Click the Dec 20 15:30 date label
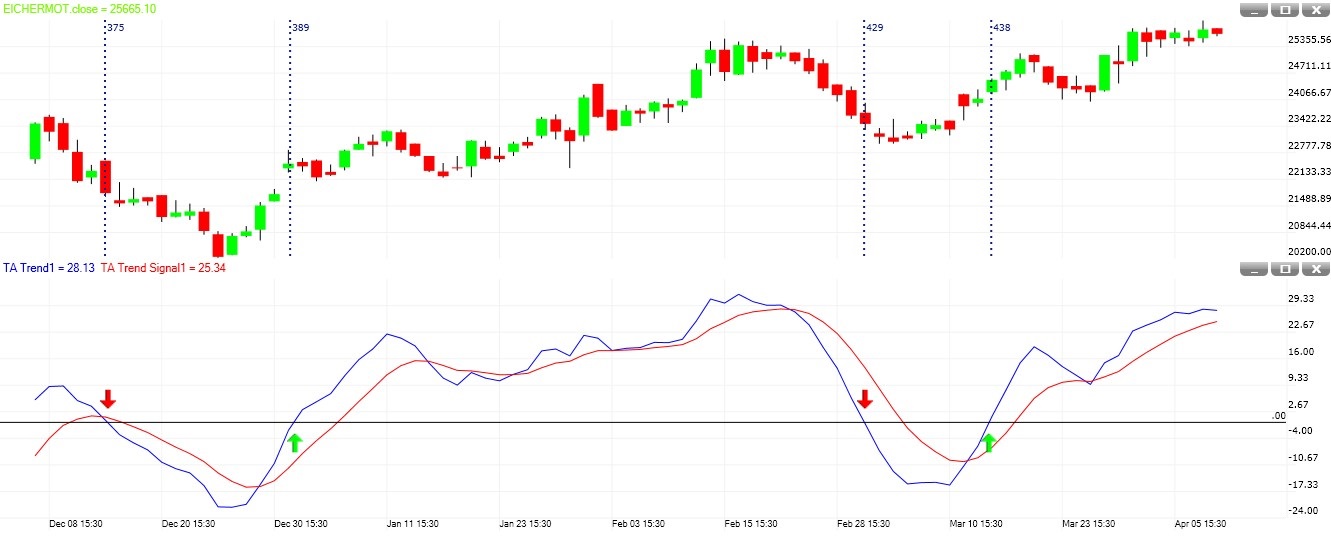 pos(189,523)
